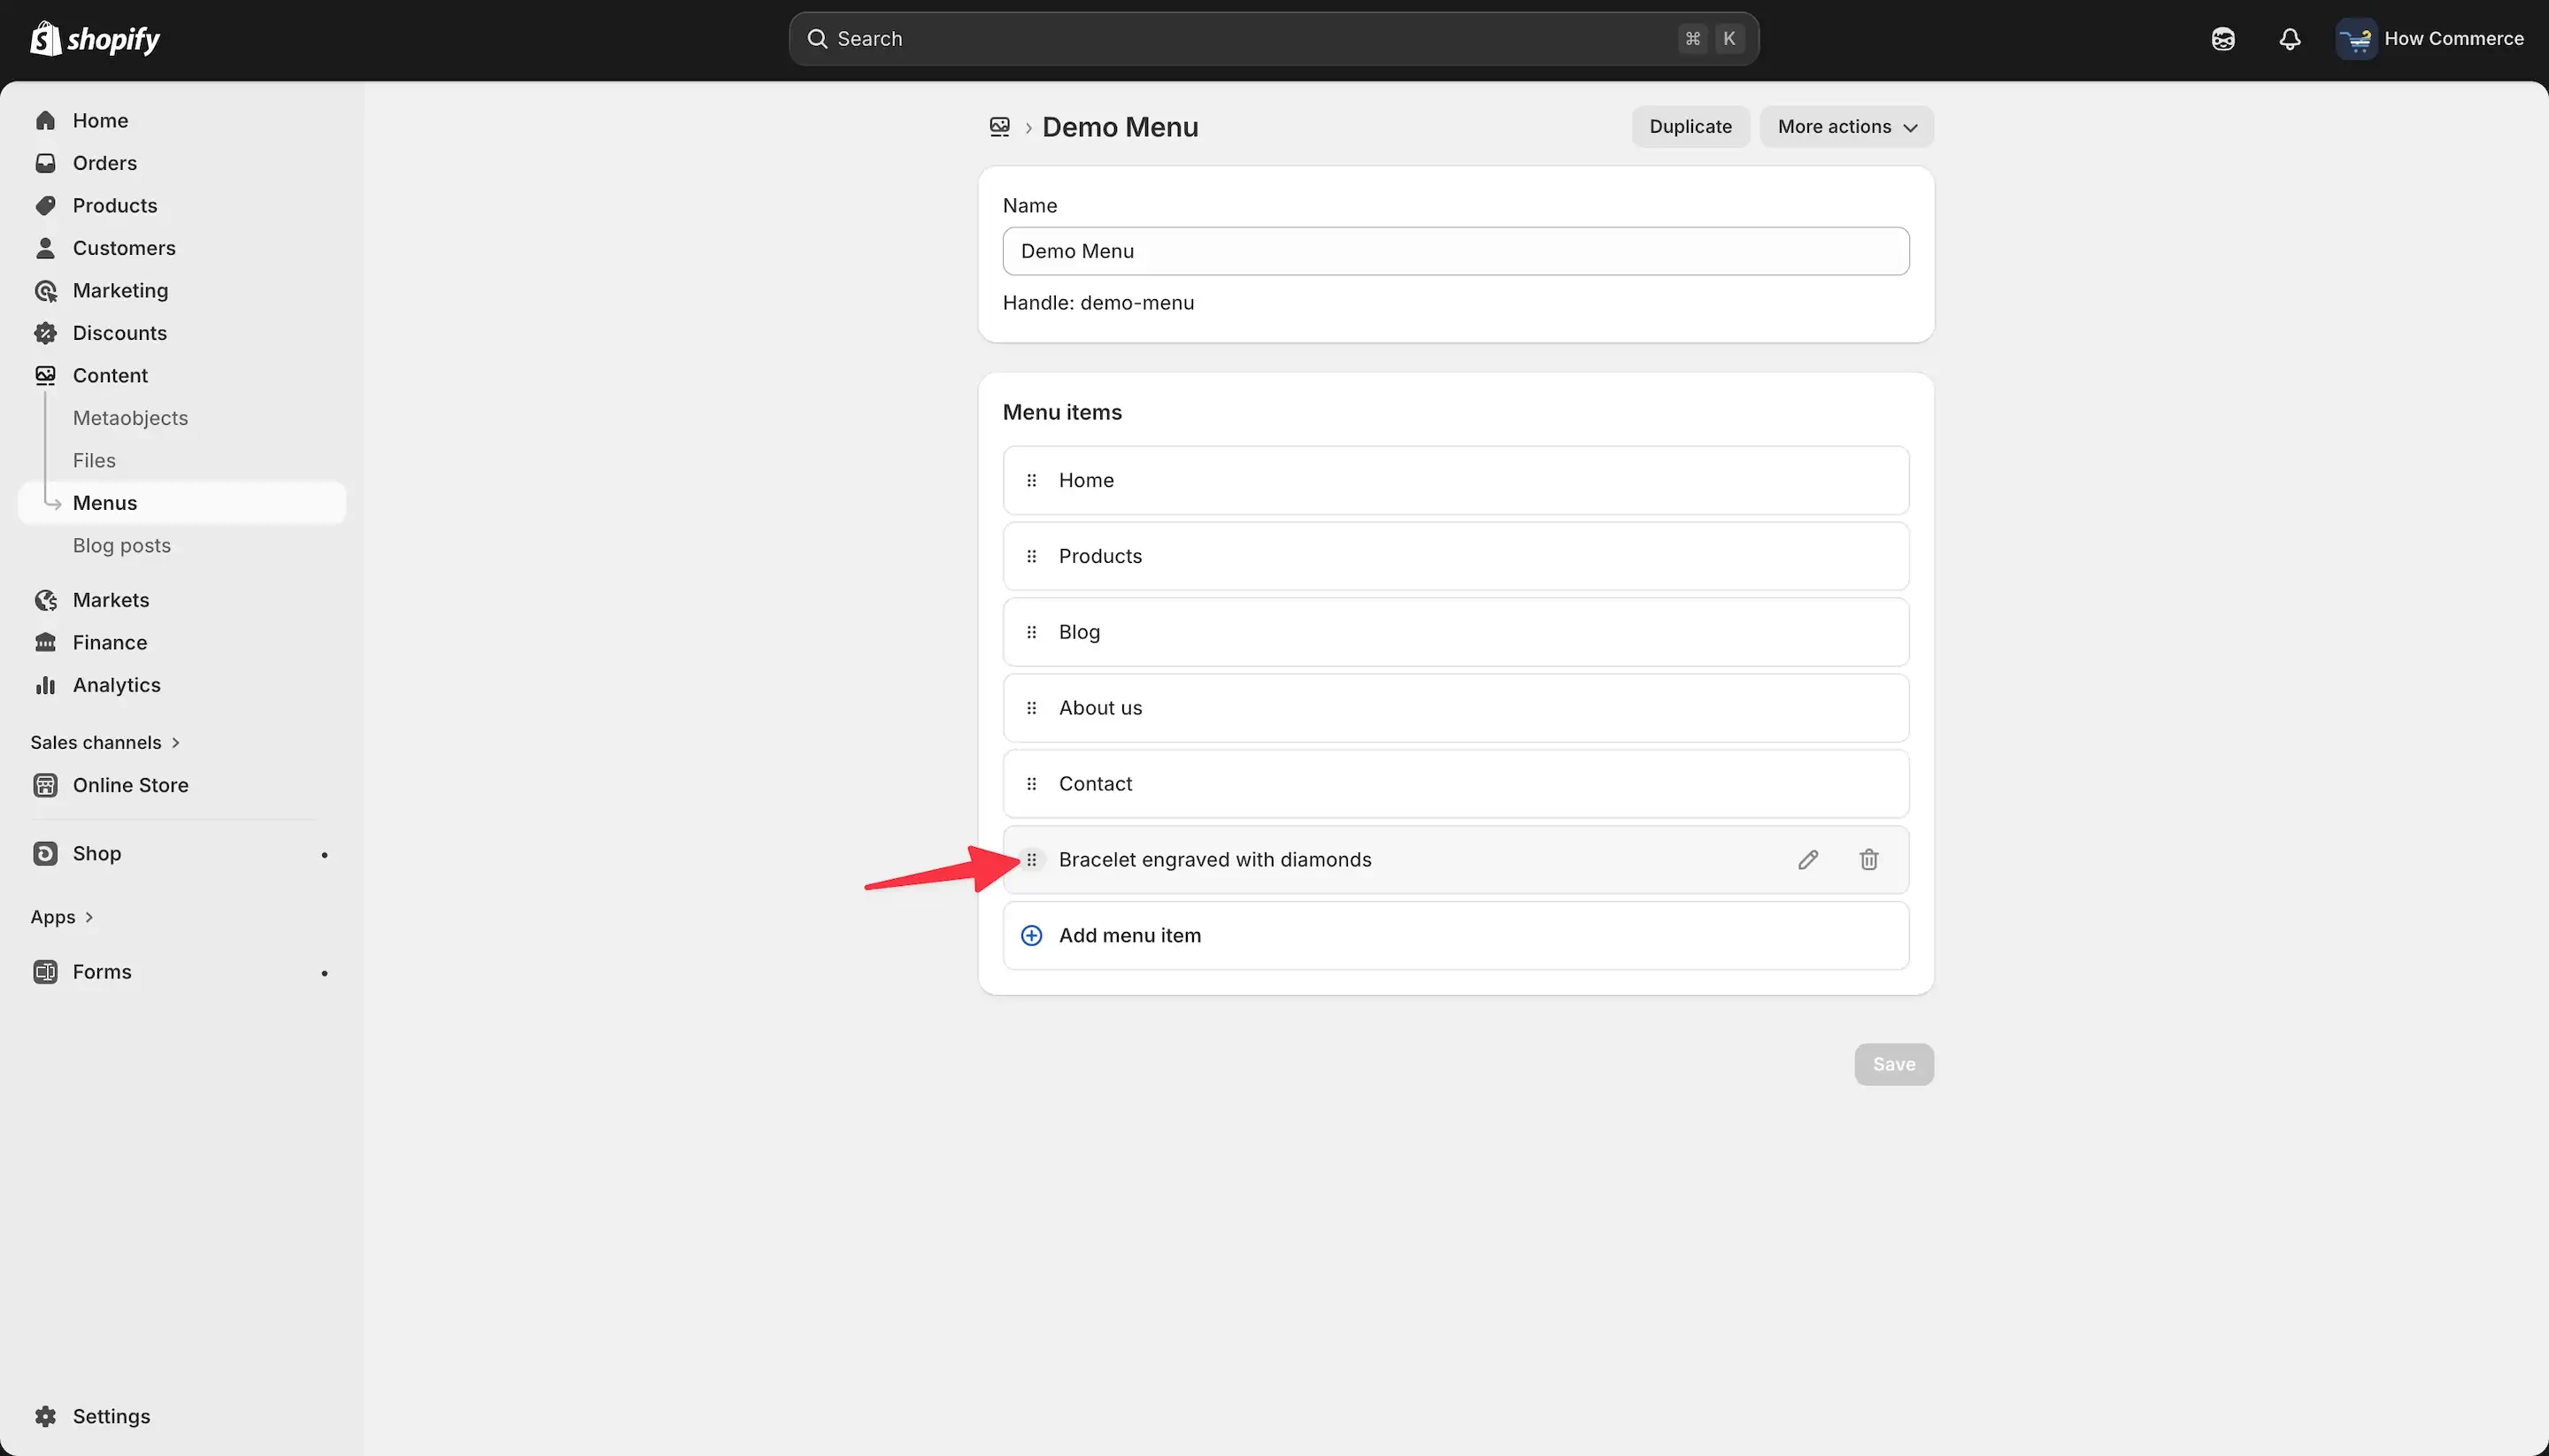Click the plus icon for Add menu item
This screenshot has width=2549, height=1456.
click(x=1031, y=936)
